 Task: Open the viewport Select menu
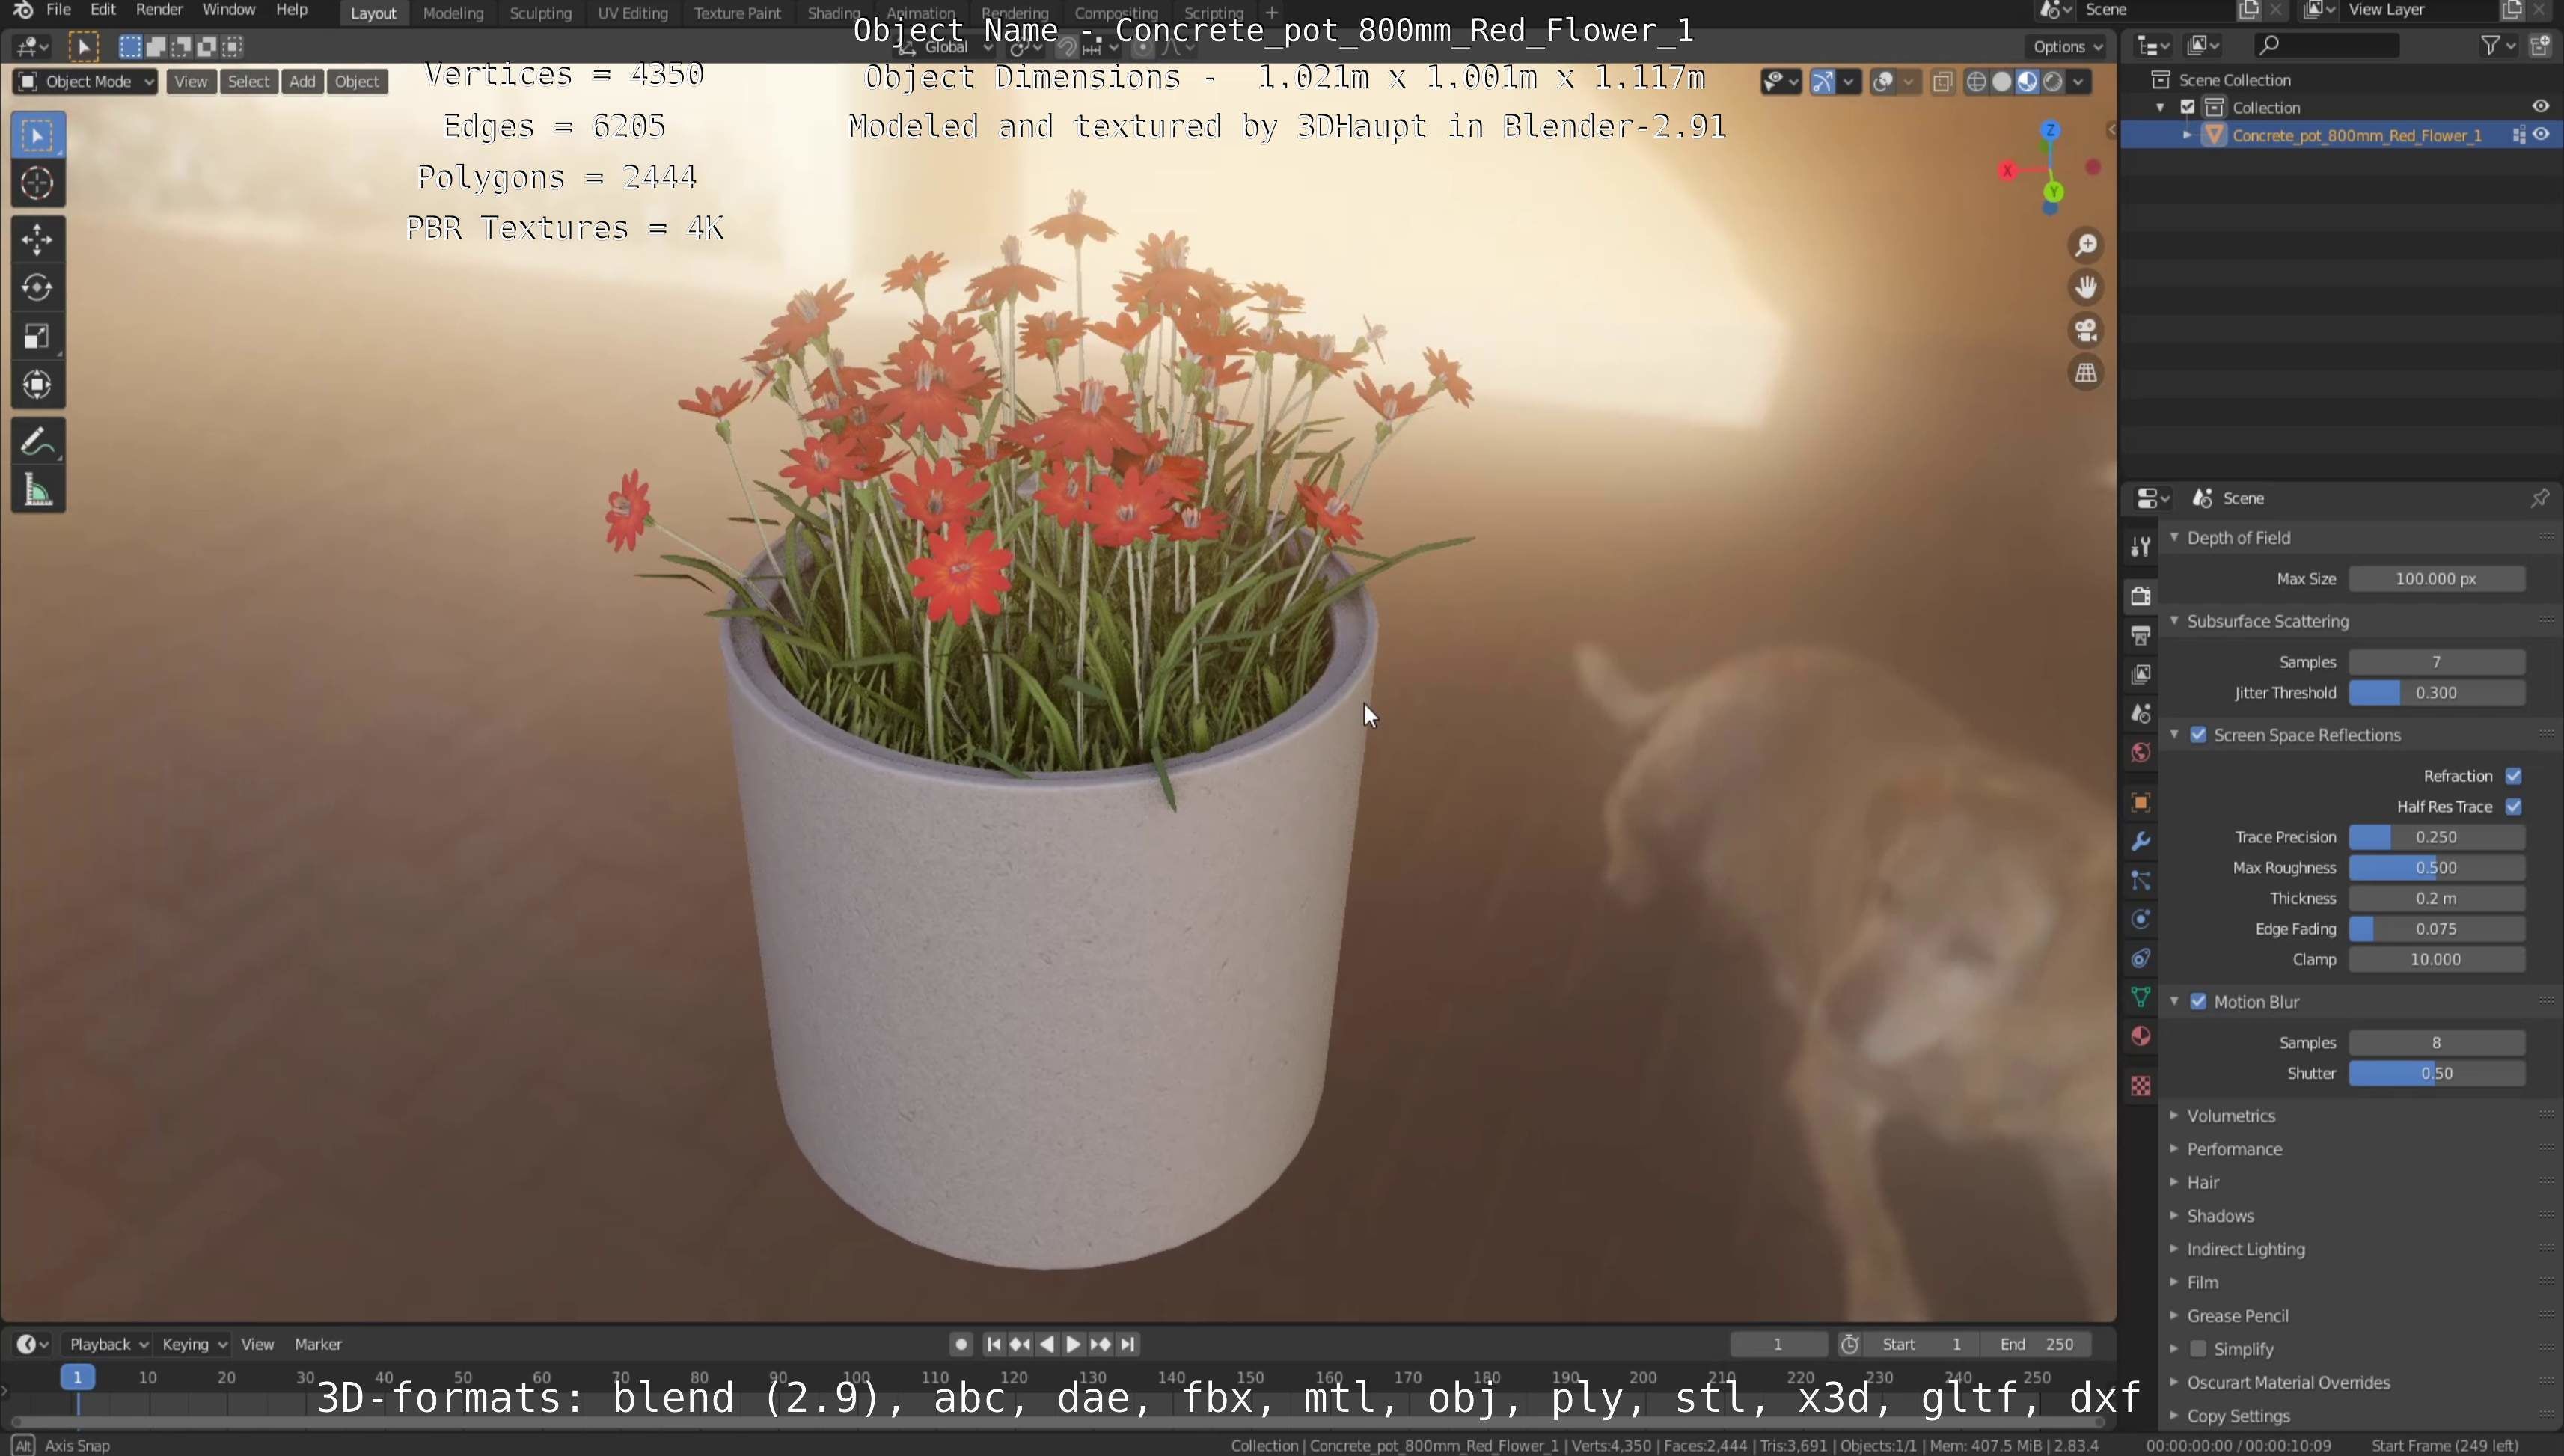point(248,82)
